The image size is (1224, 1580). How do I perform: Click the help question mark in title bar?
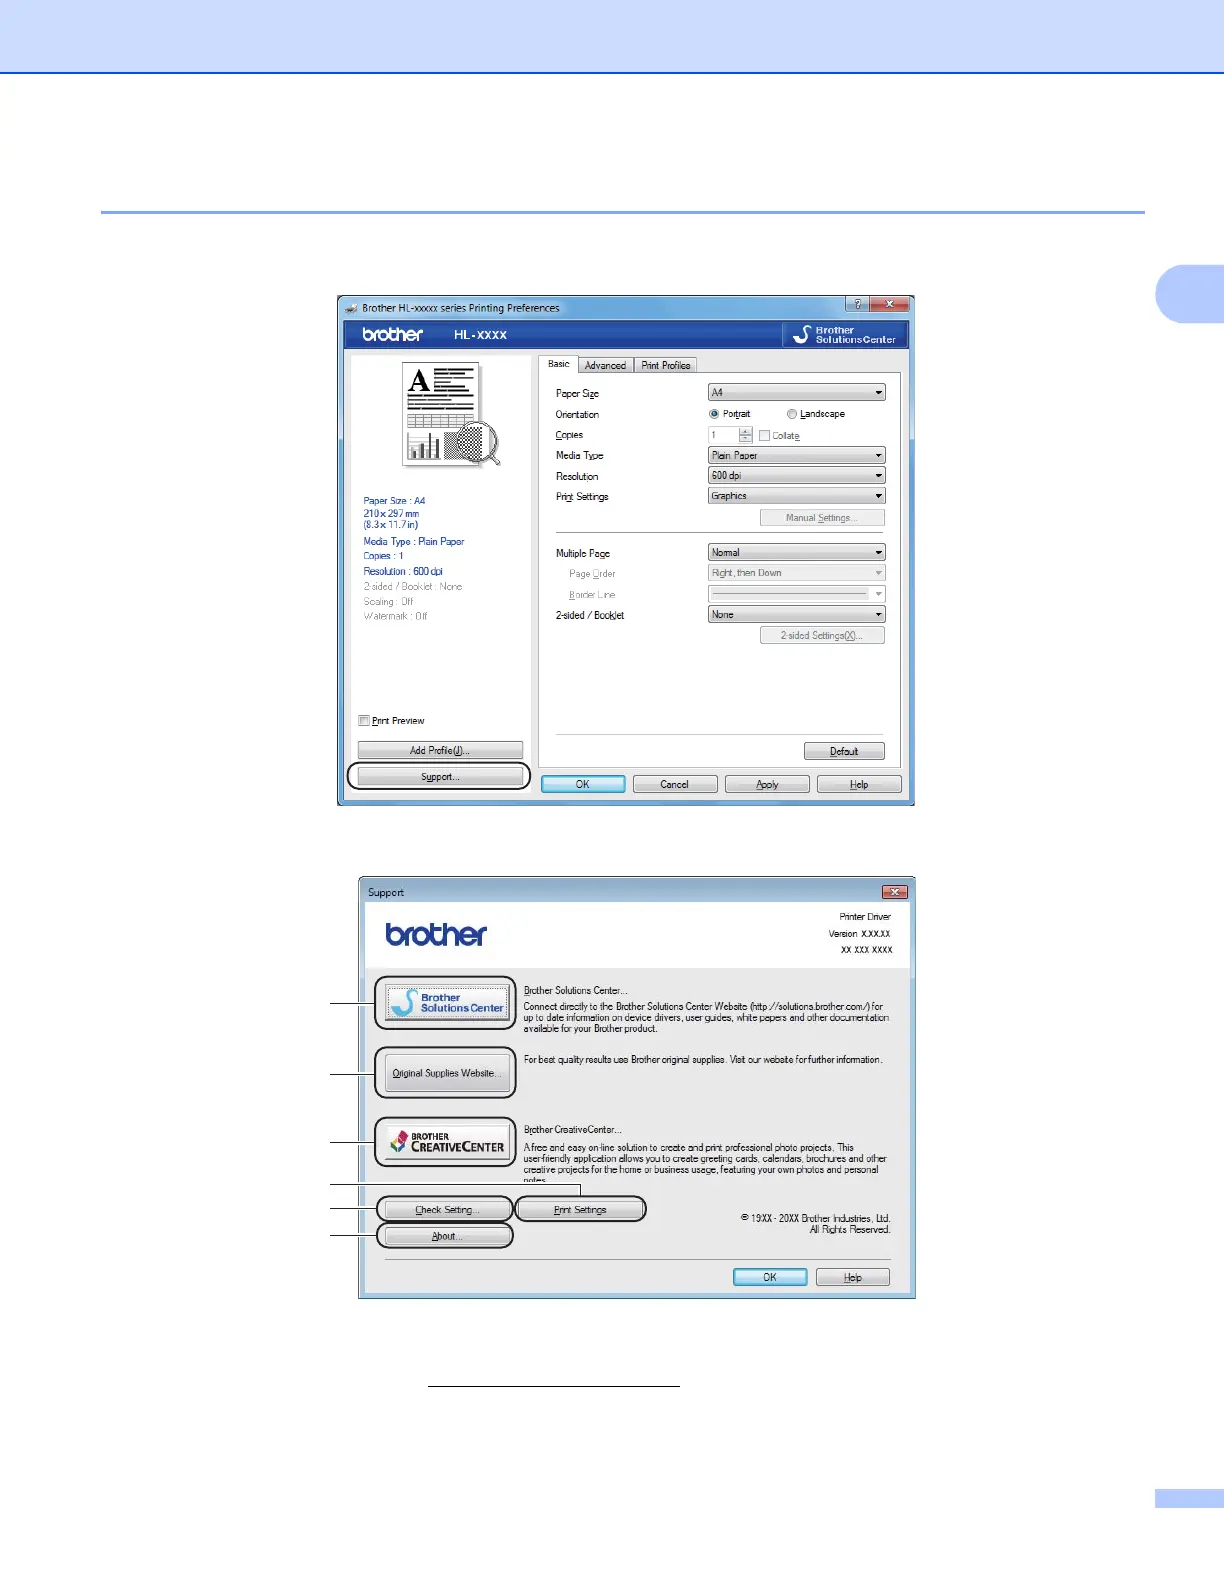coord(856,305)
